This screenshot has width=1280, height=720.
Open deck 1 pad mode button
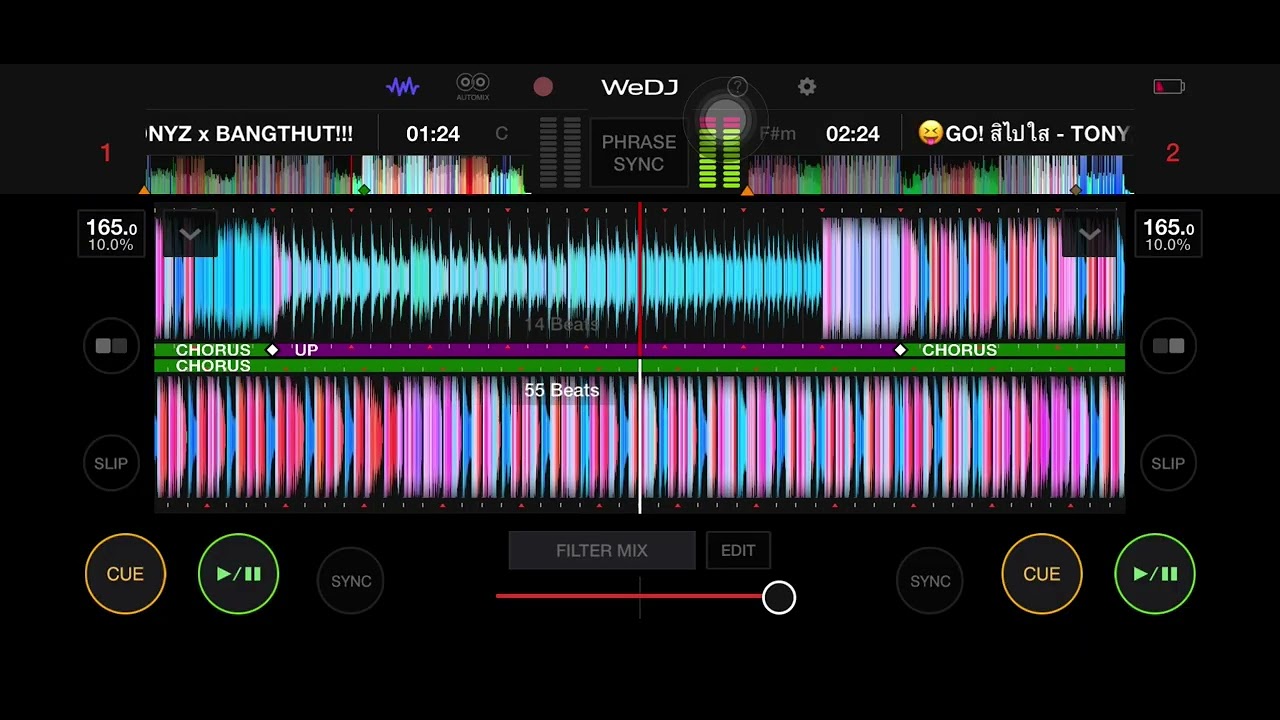point(111,346)
